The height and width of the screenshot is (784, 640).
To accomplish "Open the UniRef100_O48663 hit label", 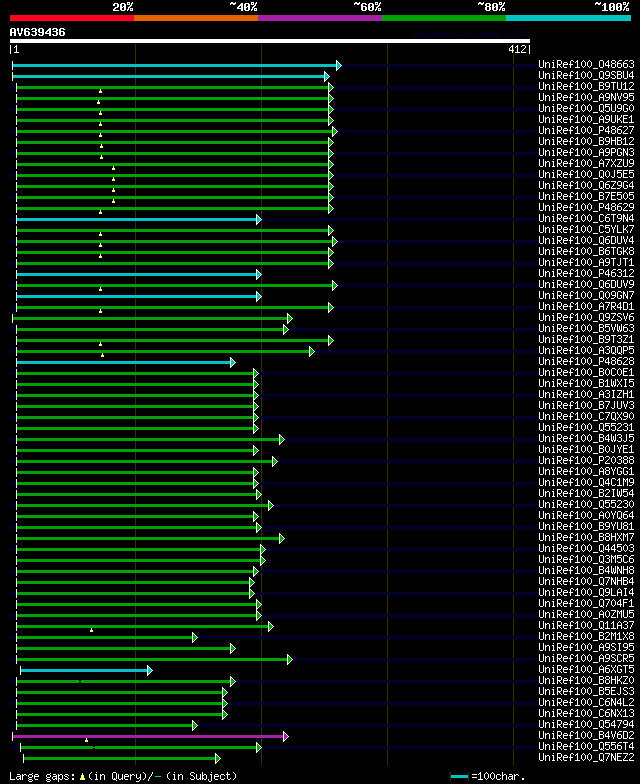I will (x=586, y=64).
